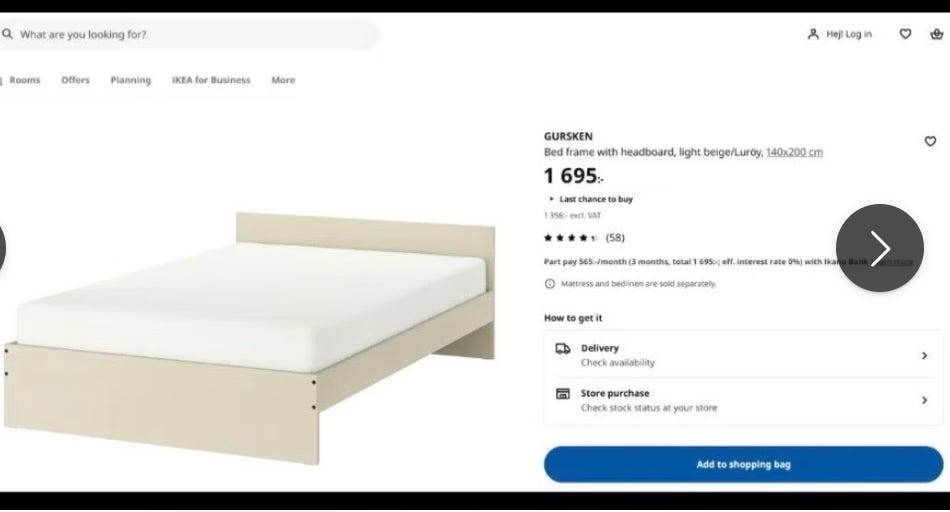Open the Planning menu item
Image resolution: width=950 pixels, height=512 pixels.
point(131,80)
